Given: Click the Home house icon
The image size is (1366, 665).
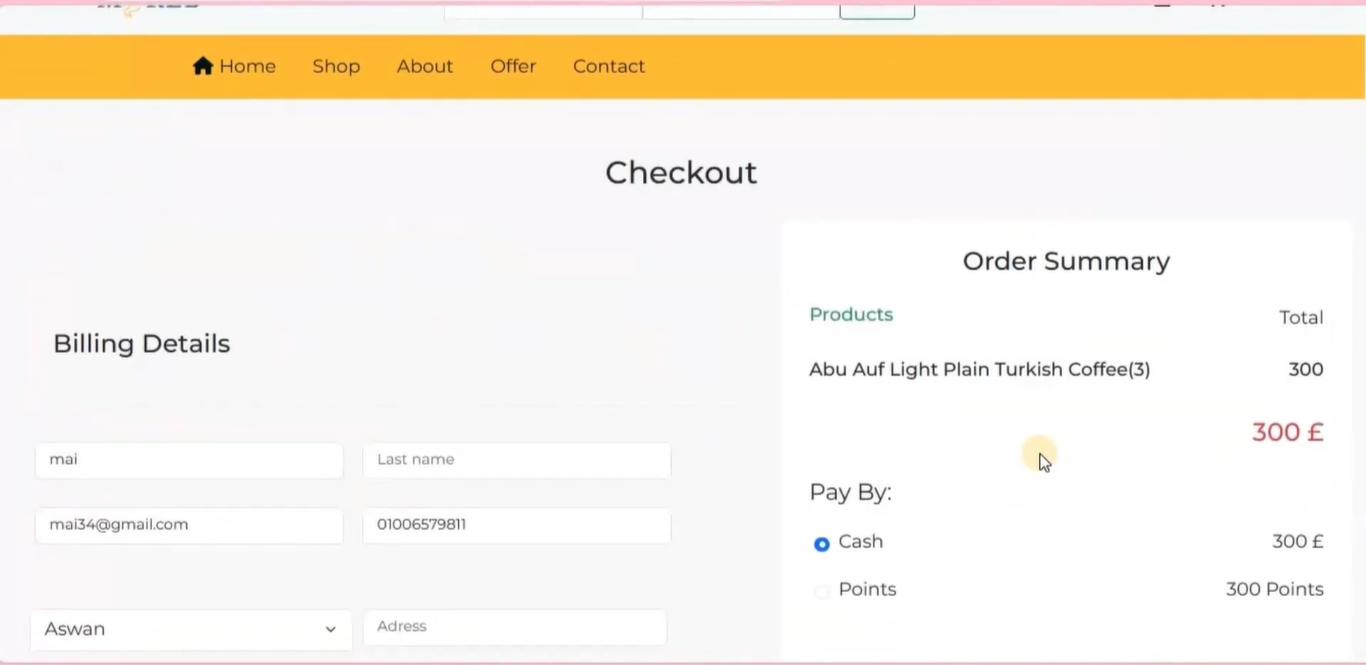Looking at the screenshot, I should [x=203, y=66].
